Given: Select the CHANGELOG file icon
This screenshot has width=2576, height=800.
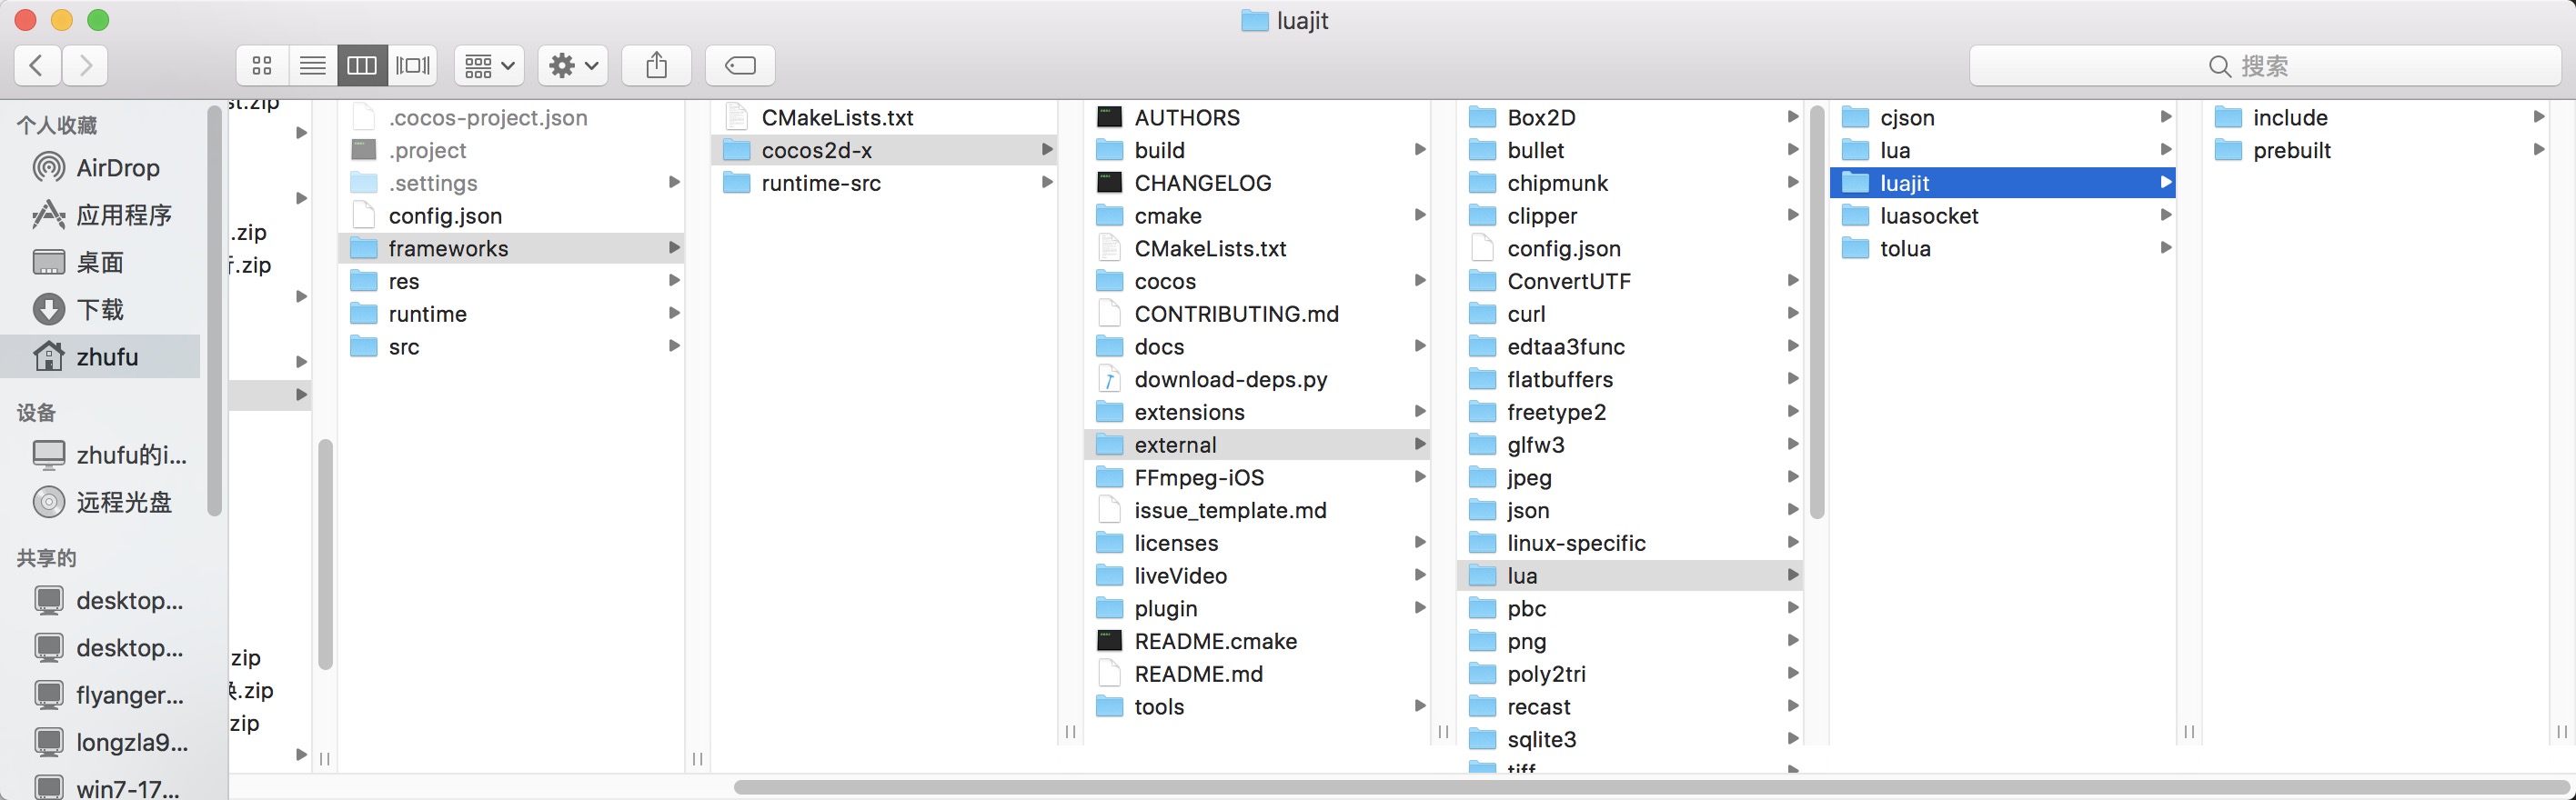Looking at the screenshot, I should (x=1109, y=183).
